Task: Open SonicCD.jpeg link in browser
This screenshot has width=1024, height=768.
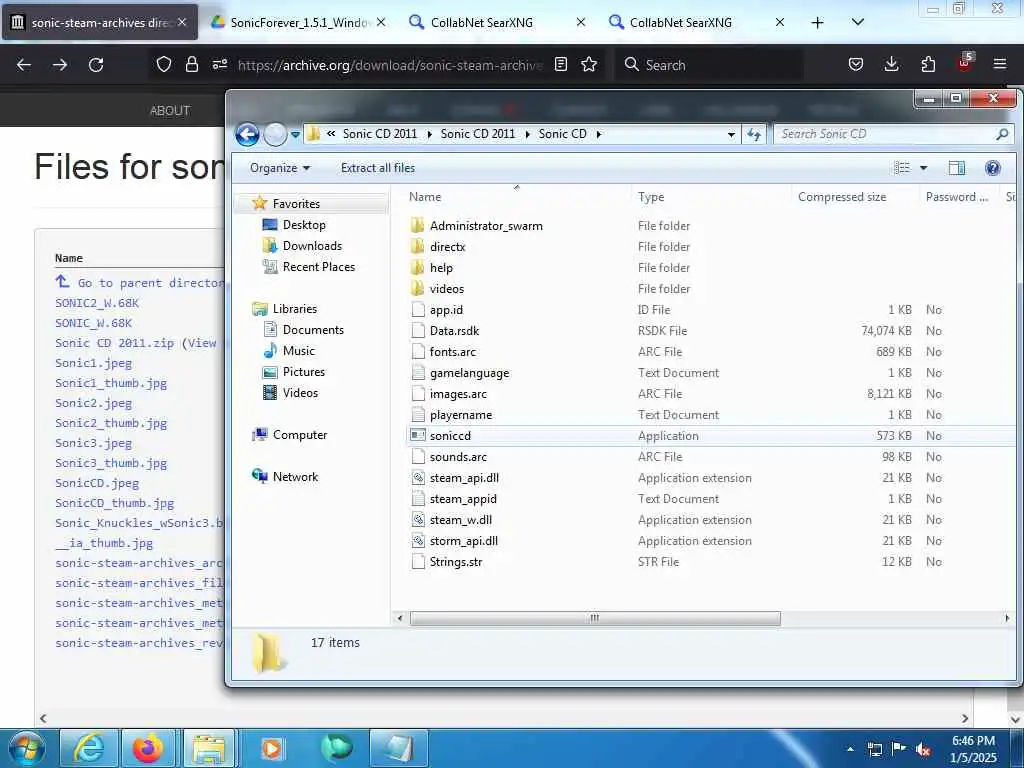Action: click(97, 483)
